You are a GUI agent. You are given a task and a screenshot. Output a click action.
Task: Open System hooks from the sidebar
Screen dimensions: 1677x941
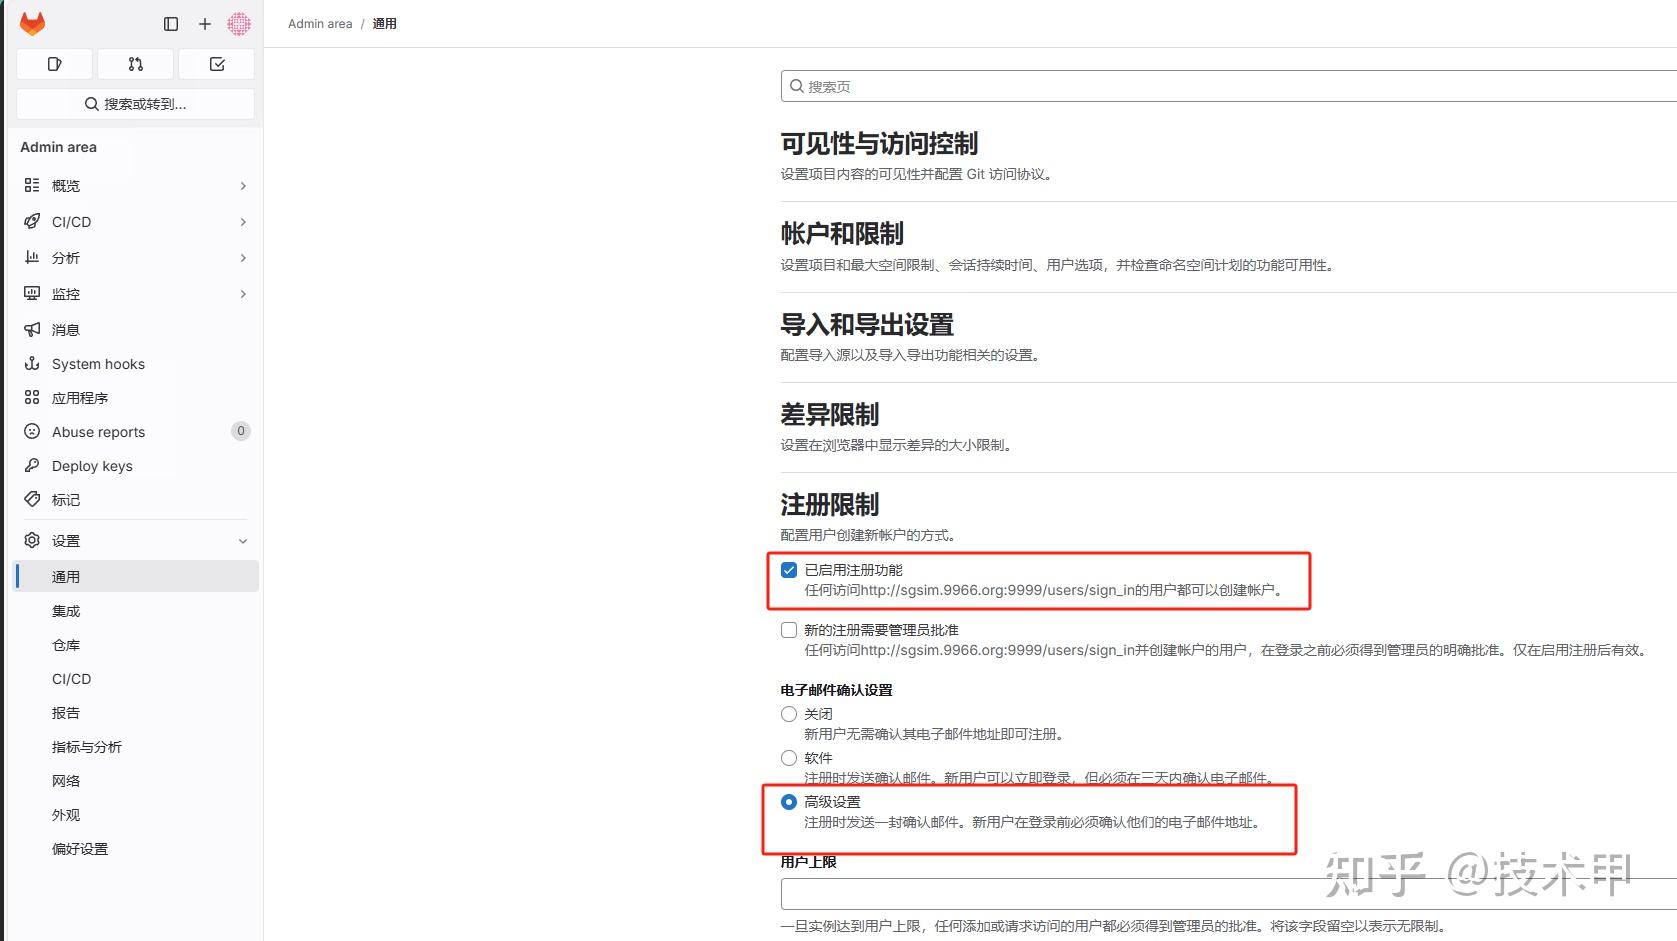pyautogui.click(x=98, y=364)
